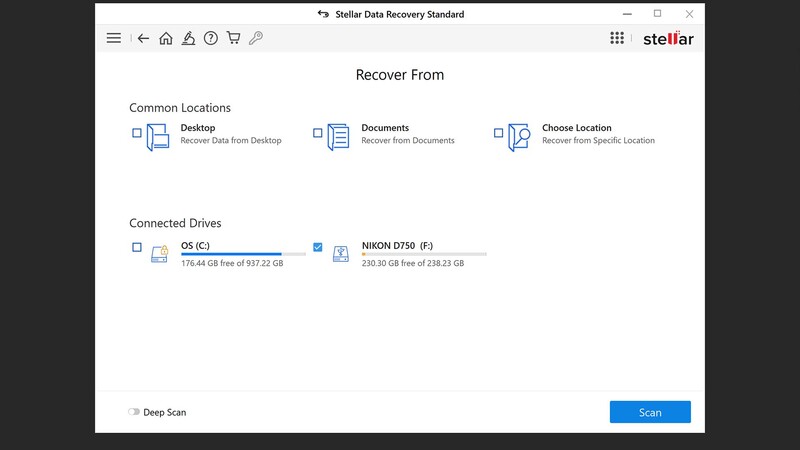This screenshot has width=800, height=450.
Task: Click the 'Common Locations' heading
Action: pos(180,108)
